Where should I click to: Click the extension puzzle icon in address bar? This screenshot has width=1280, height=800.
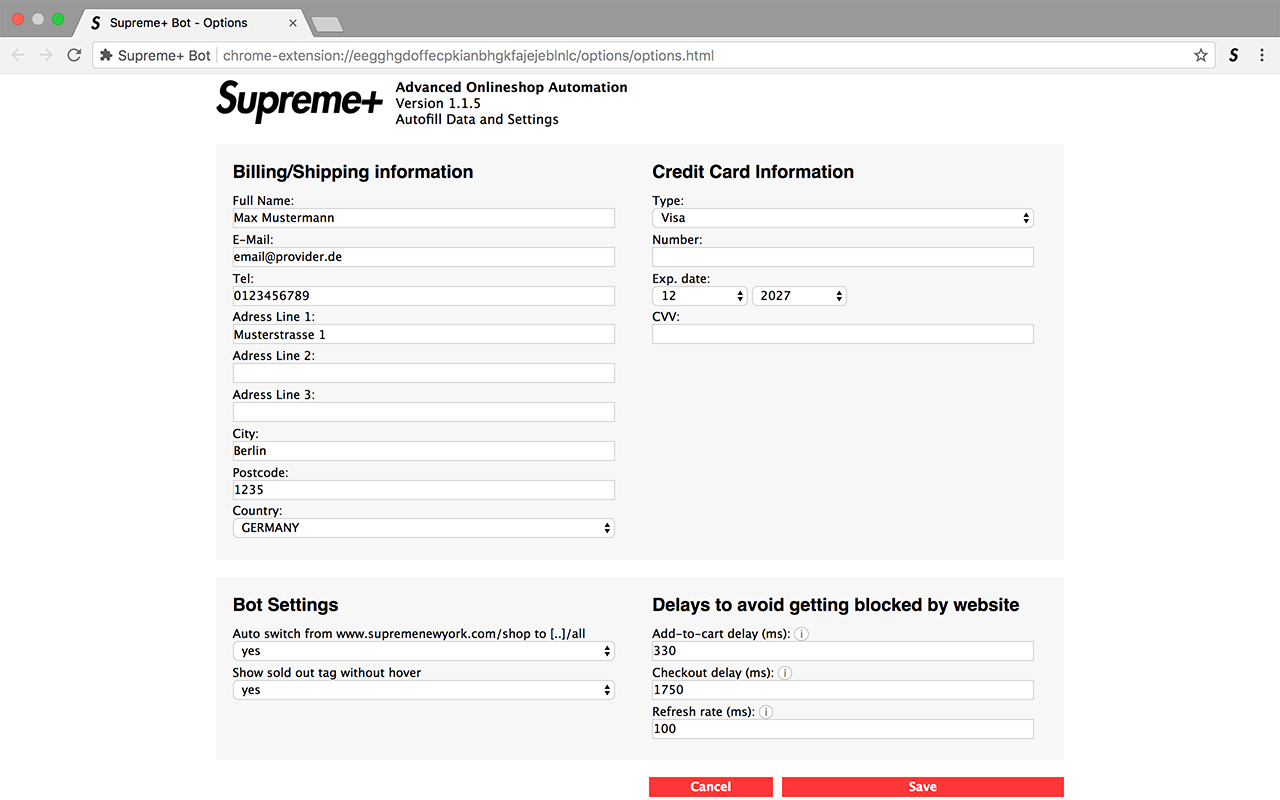click(106, 56)
